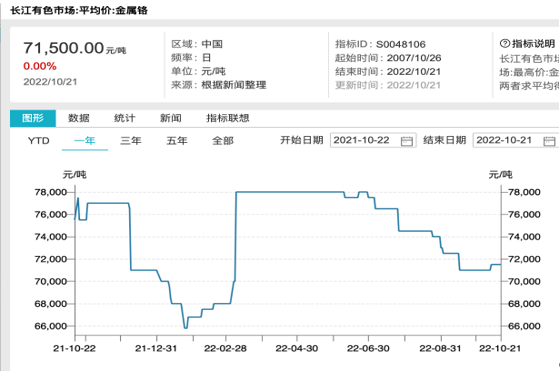
Task: Click the 开始日期 input showing 2021-10-22
Action: pyautogui.click(x=373, y=140)
